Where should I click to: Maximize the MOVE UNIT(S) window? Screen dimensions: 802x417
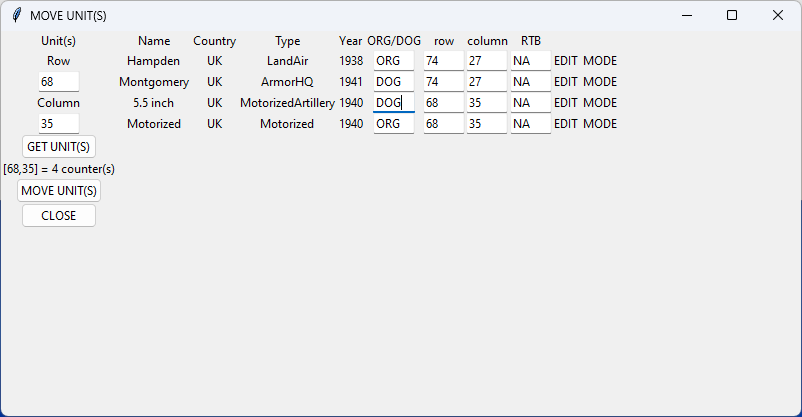732,15
